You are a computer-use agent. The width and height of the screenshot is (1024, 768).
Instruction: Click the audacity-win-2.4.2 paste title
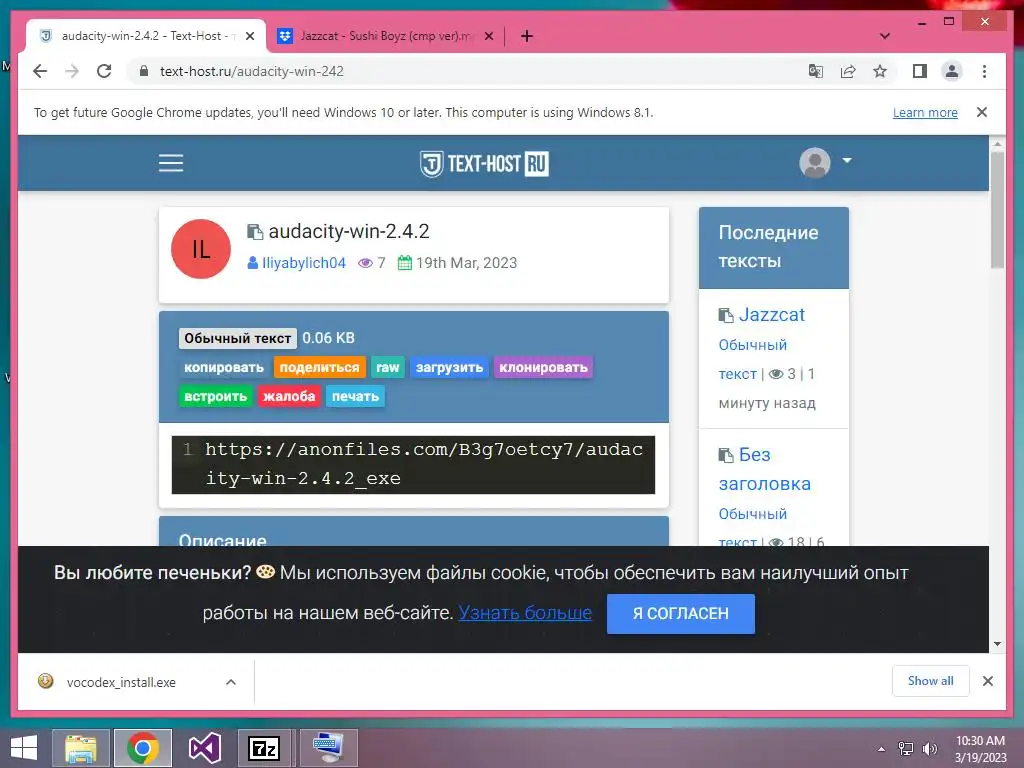(349, 231)
